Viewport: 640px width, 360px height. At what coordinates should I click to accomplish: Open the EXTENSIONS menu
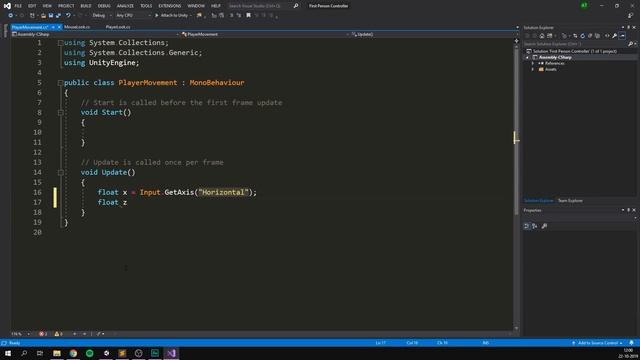pos(169,6)
